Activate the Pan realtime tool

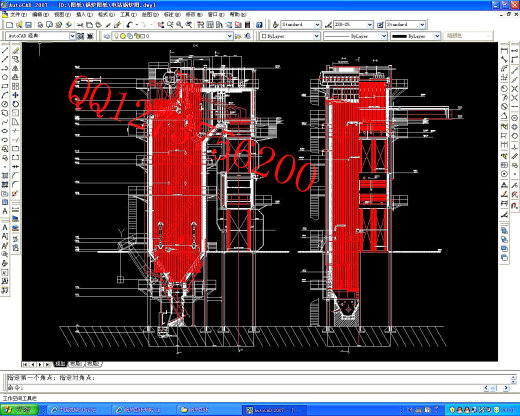coord(161,25)
